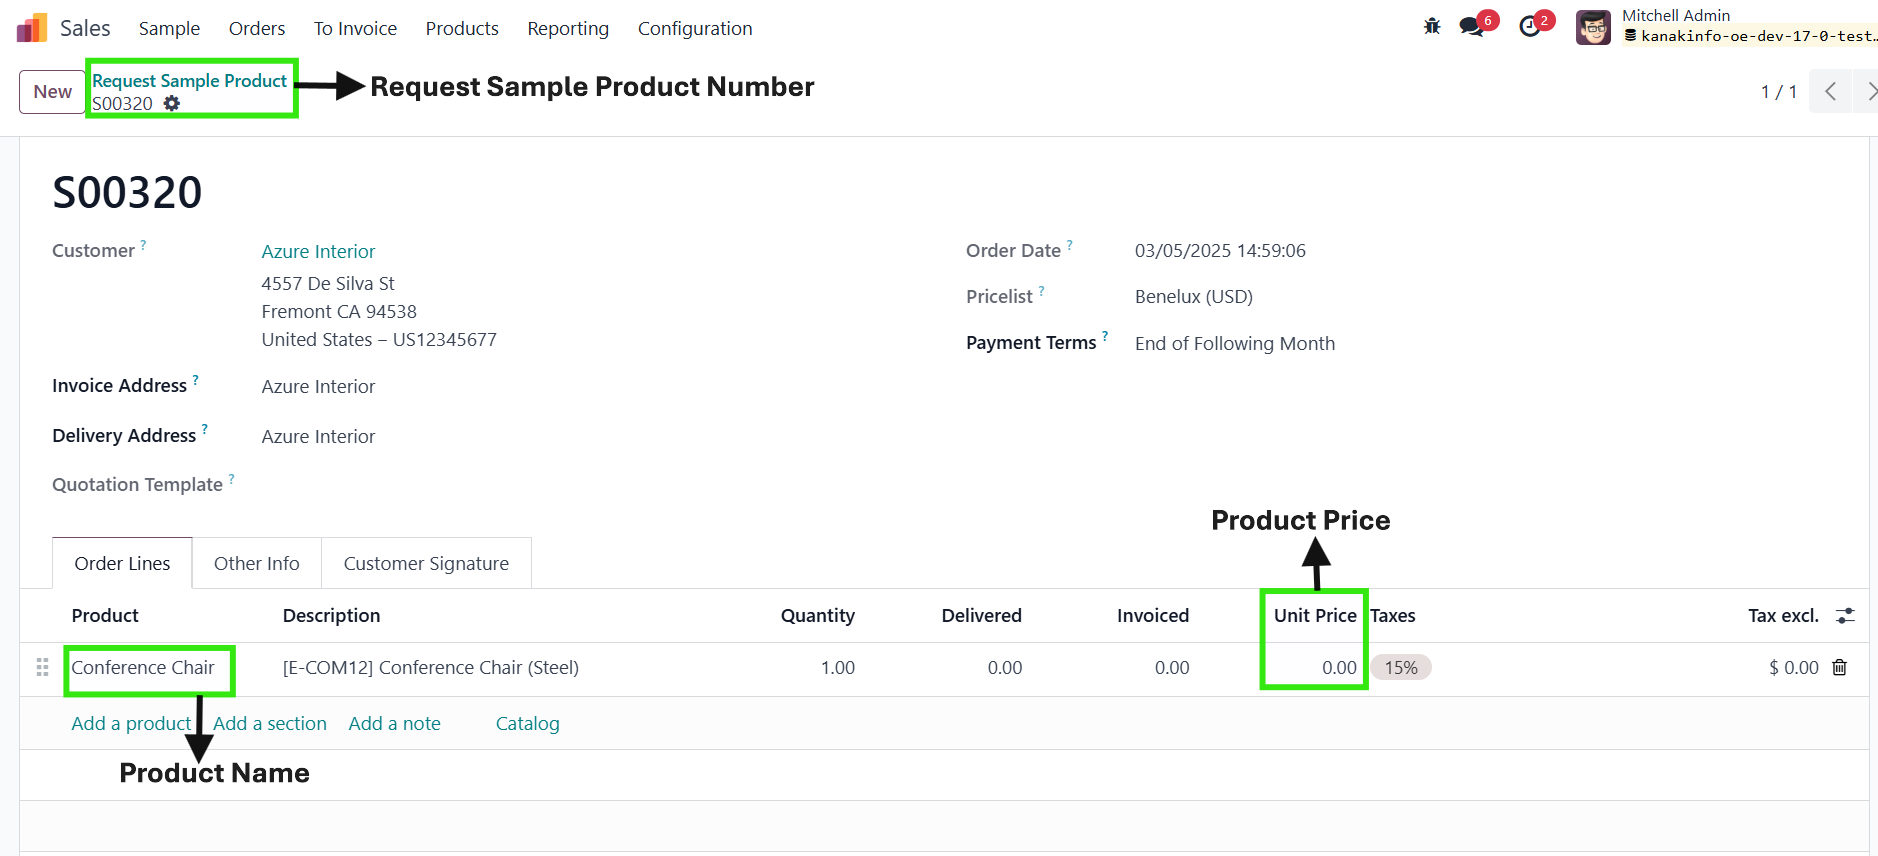Viewport: 1878px width, 856px height.
Task: Click the Description column header
Action: point(331,615)
